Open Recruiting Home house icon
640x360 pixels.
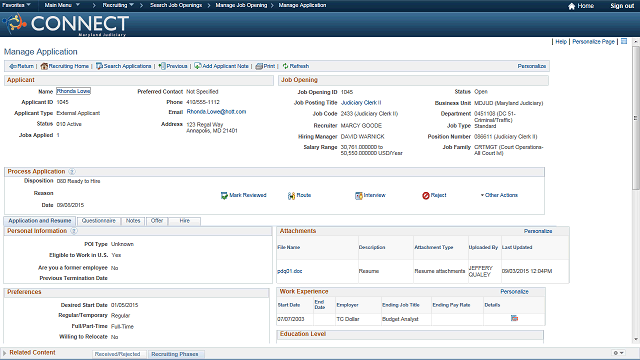44,66
